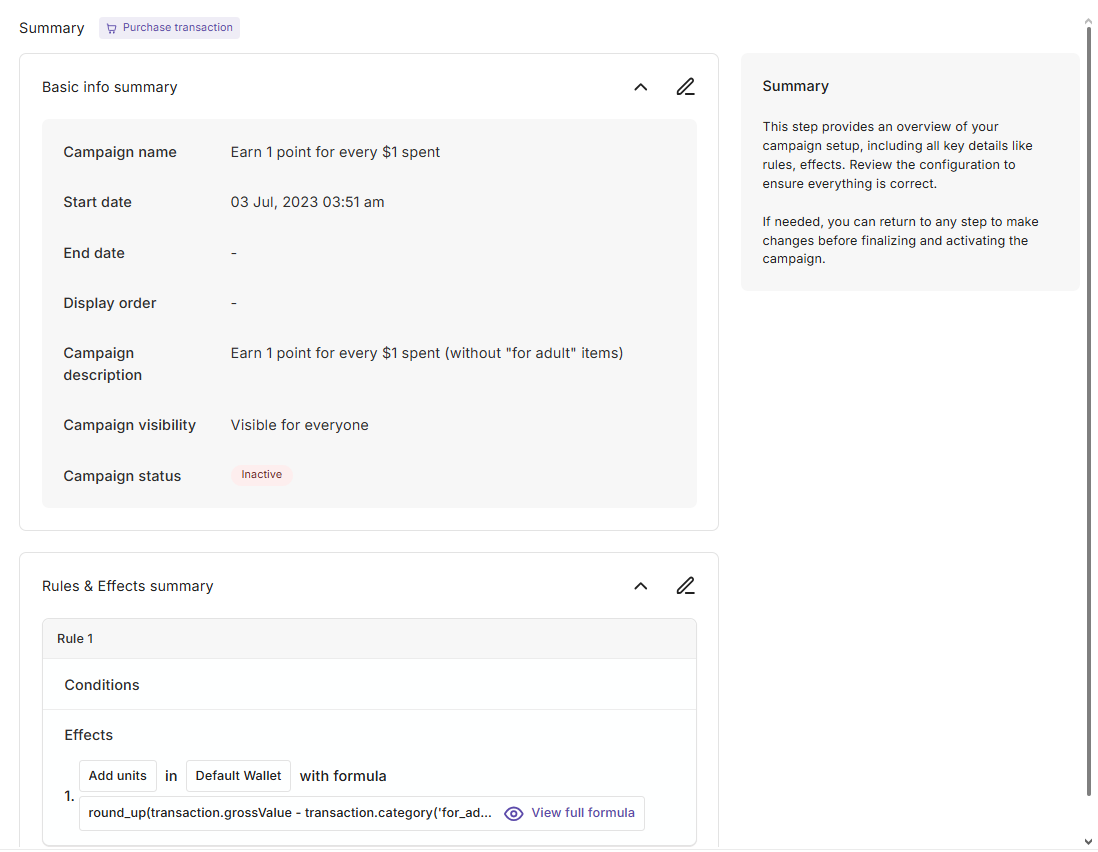Image resolution: width=1098 pixels, height=852 pixels.
Task: Click the Inactive campaign status badge
Action: coord(261,475)
